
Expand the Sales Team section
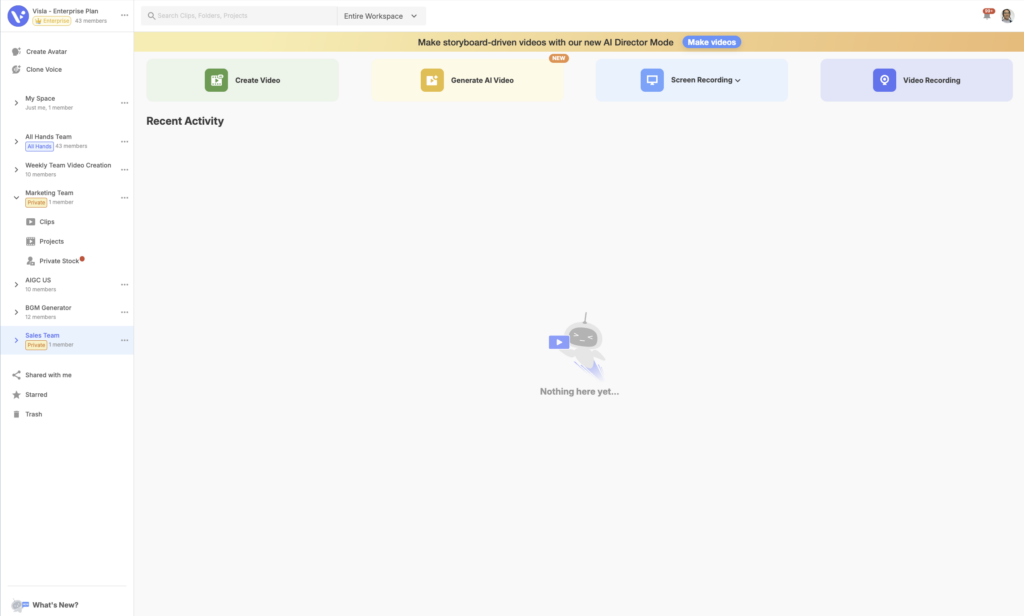(16, 340)
